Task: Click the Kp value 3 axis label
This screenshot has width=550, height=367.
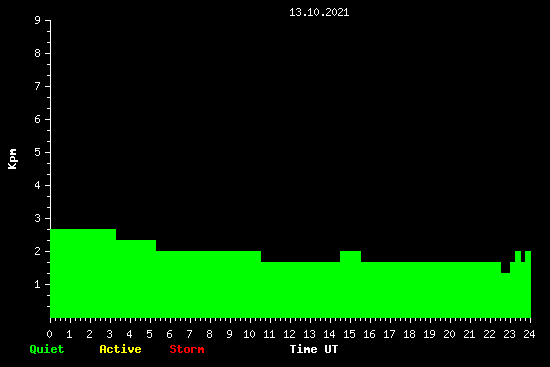Action: coord(38,218)
